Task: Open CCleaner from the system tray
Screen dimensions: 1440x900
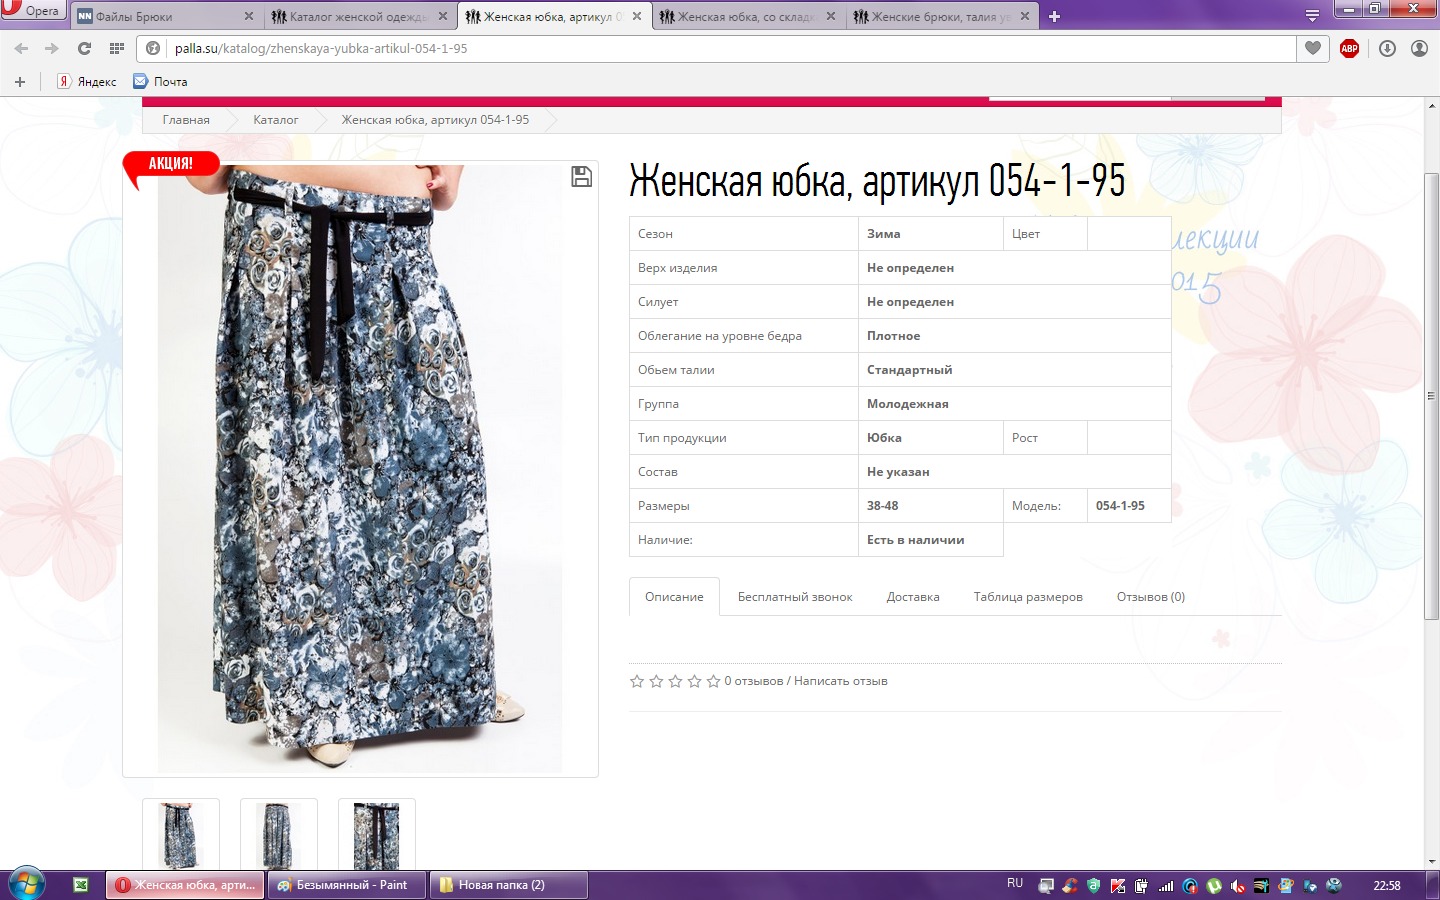Action: click(x=1070, y=886)
